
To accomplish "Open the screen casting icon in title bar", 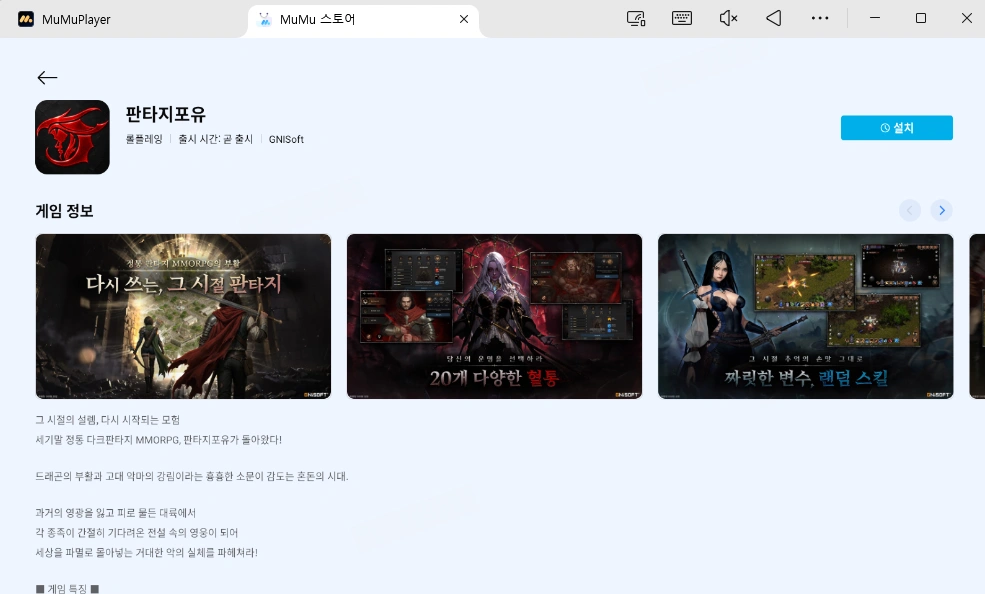I will (x=636, y=18).
